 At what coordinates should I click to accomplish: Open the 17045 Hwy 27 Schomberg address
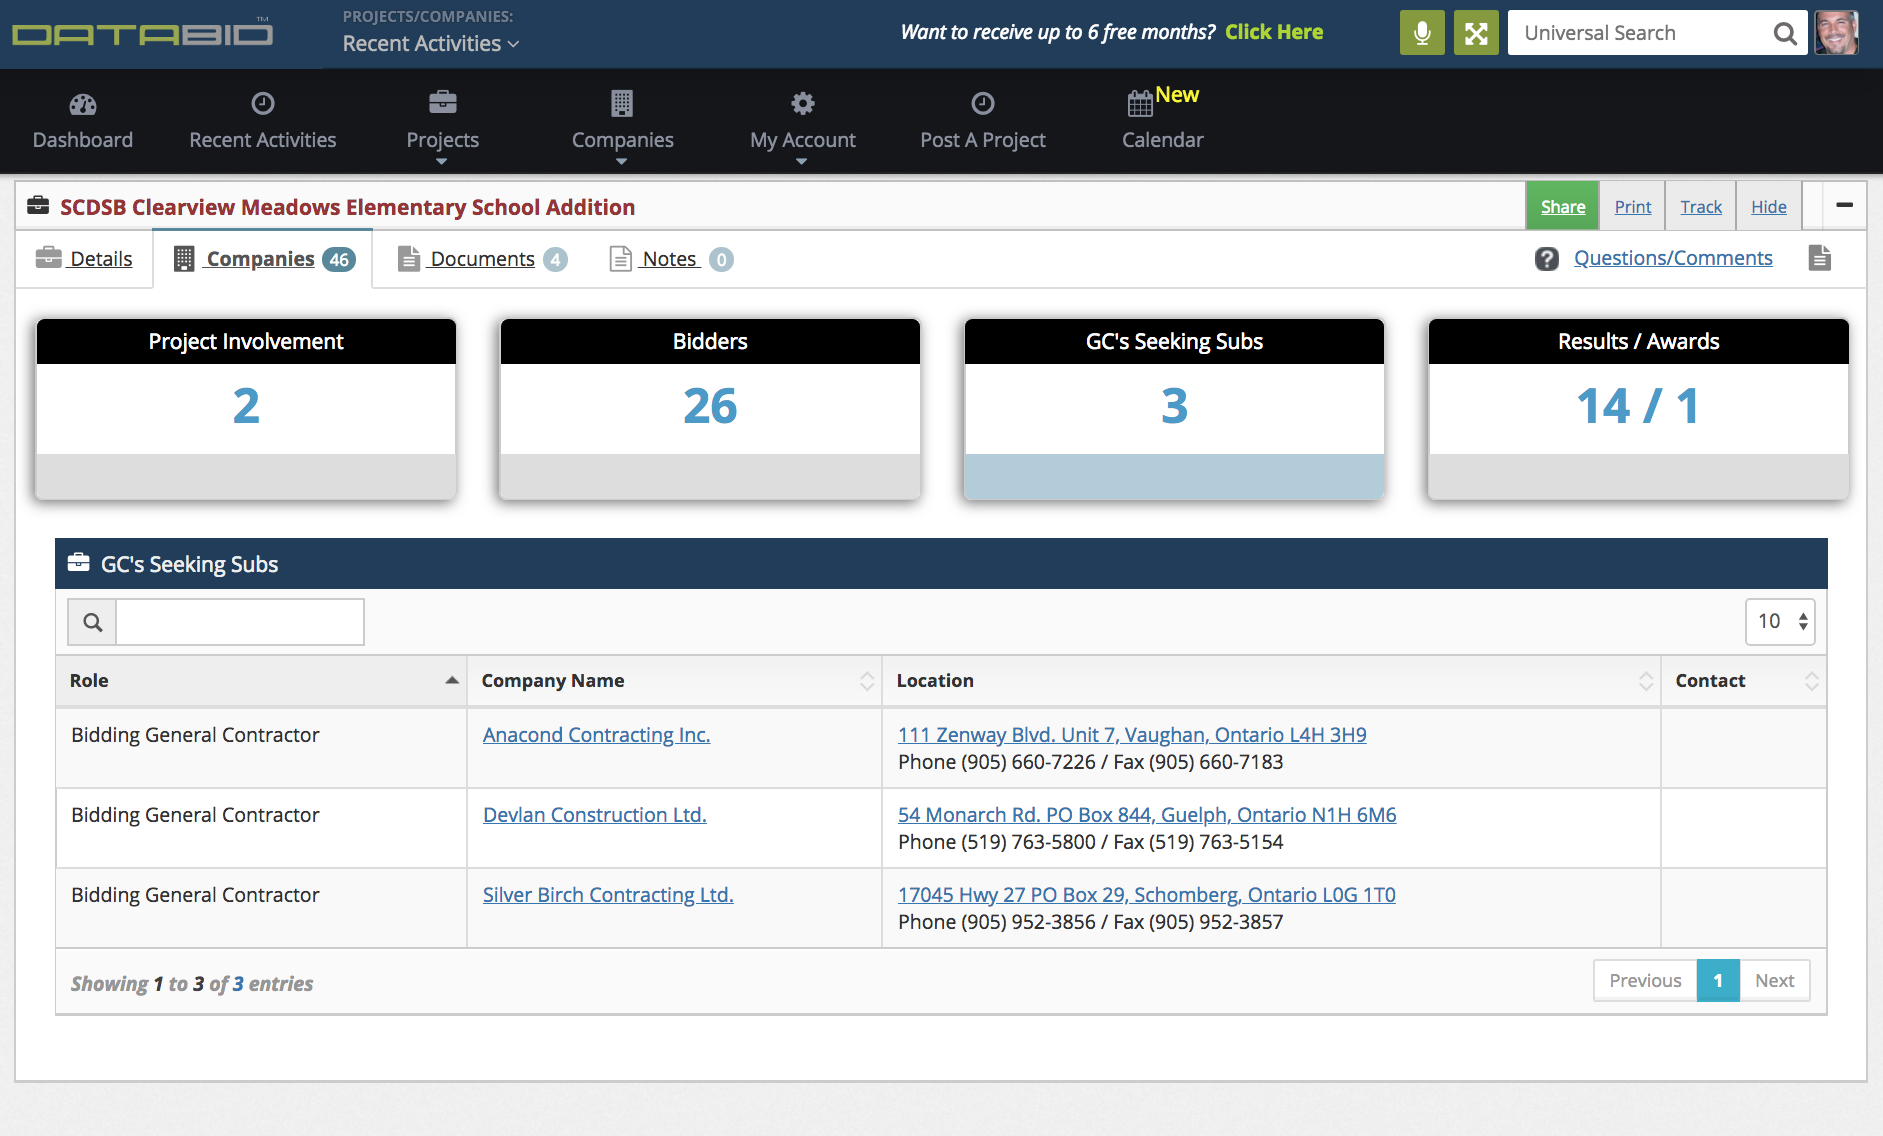(1146, 895)
